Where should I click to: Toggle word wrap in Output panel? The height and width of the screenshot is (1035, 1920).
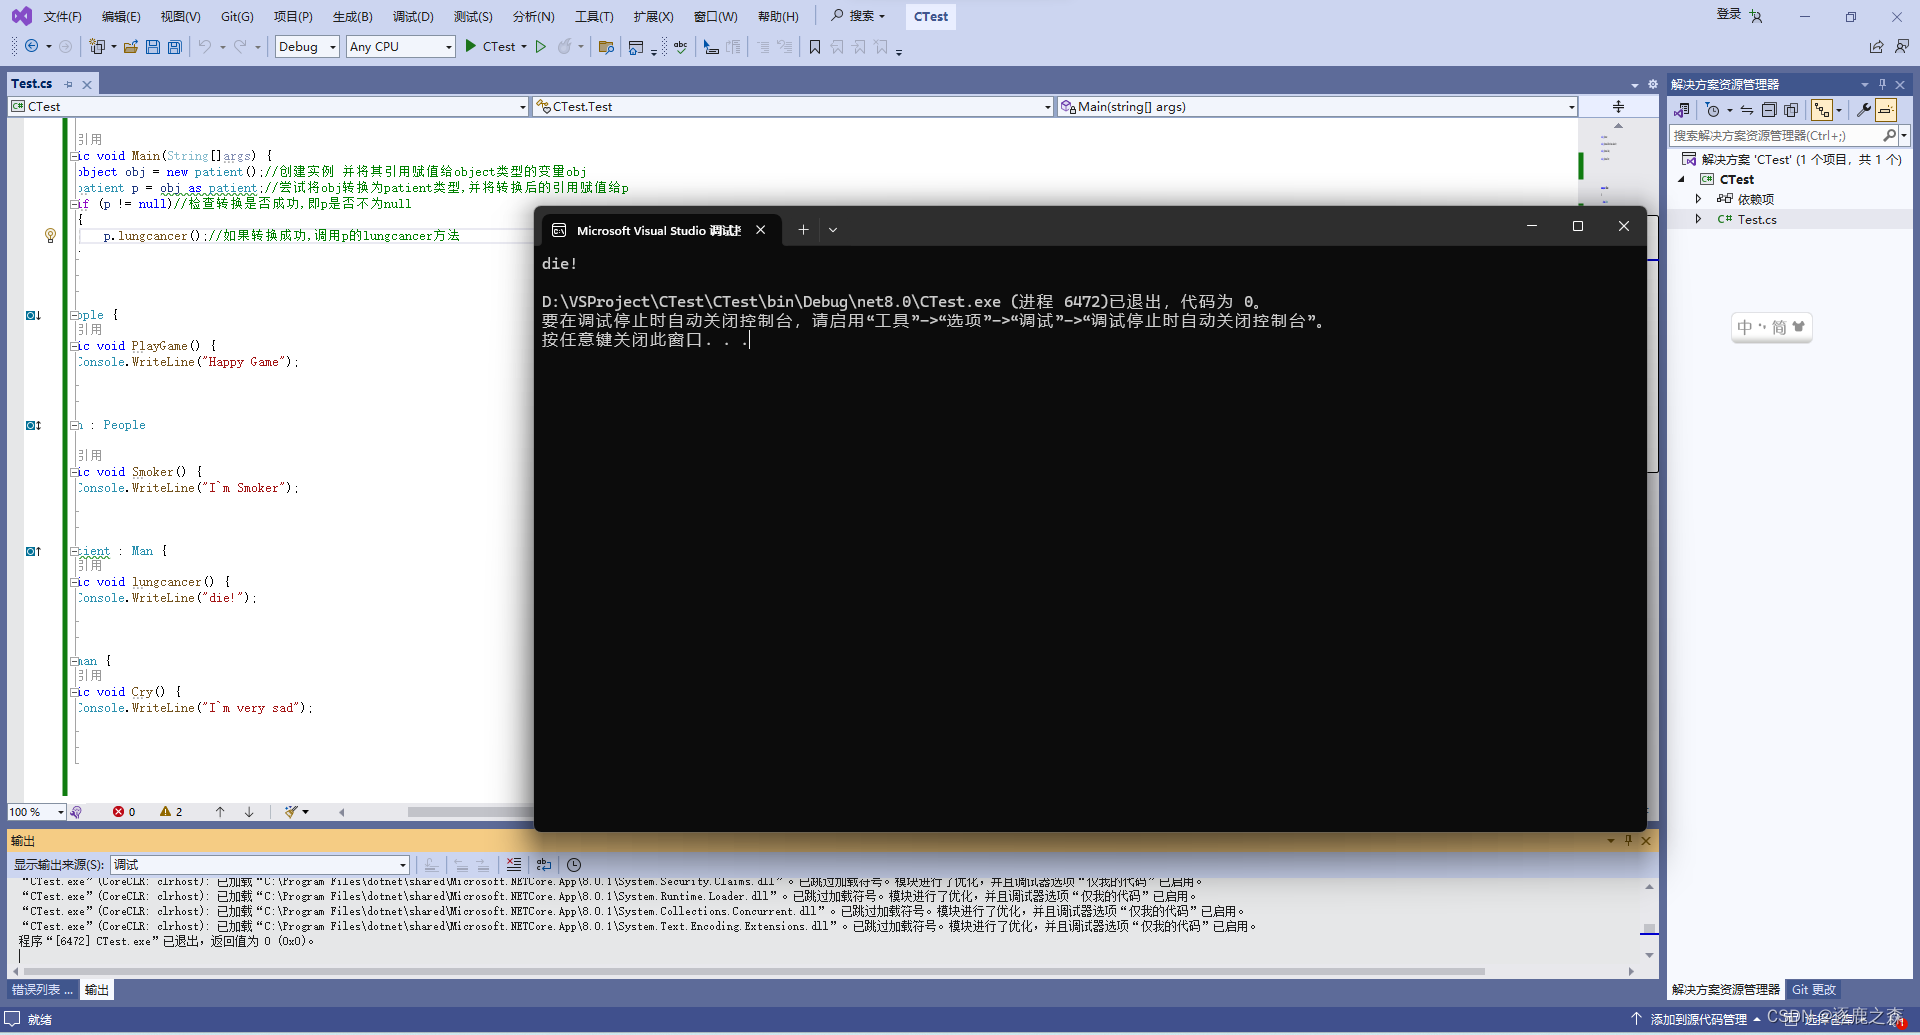click(x=544, y=865)
